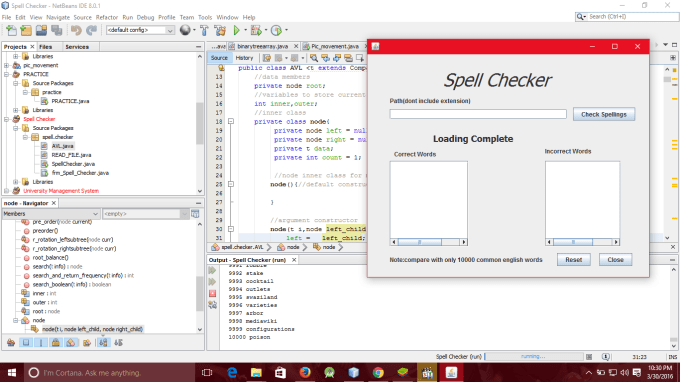Click the Task View taskbar icon
The height and width of the screenshot is (382, 680).
tap(207, 372)
